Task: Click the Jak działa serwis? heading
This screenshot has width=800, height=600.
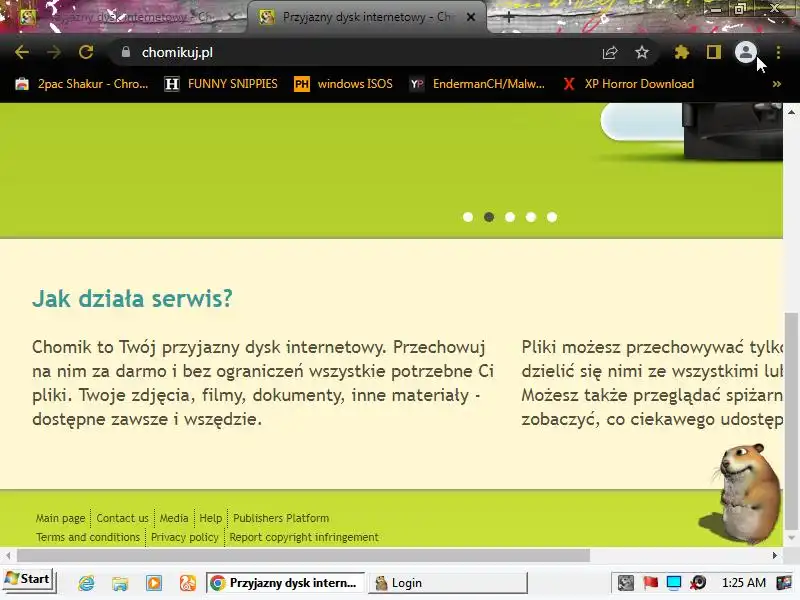Action: pos(132,298)
